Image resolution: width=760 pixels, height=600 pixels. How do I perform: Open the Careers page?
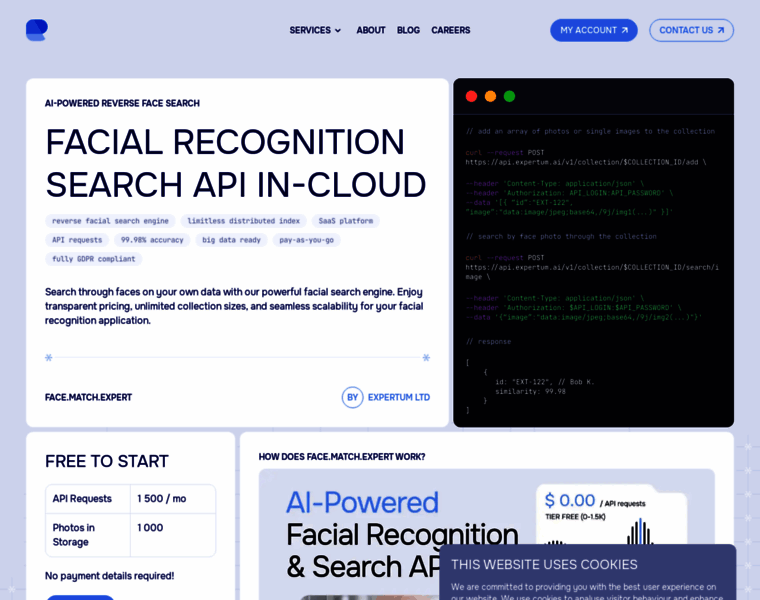pyautogui.click(x=451, y=30)
